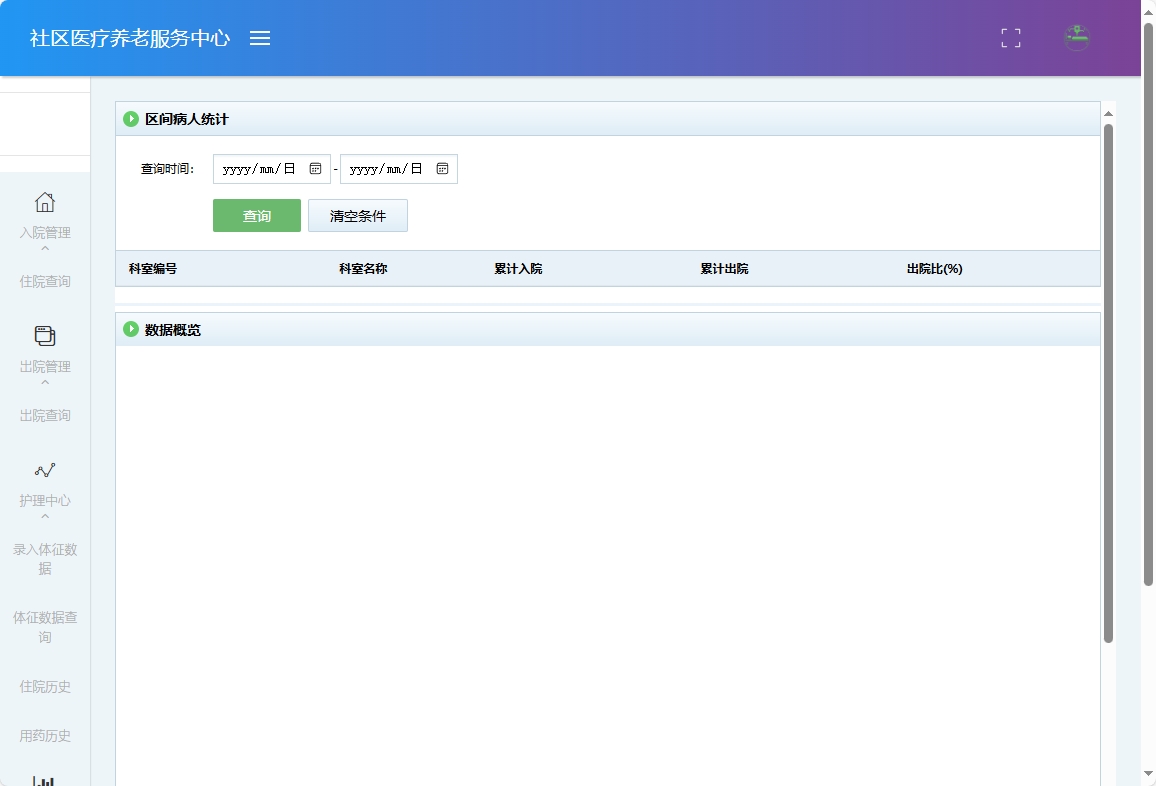Open 住院查询 in the sidebar
This screenshot has height=786, width=1156.
pos(44,281)
